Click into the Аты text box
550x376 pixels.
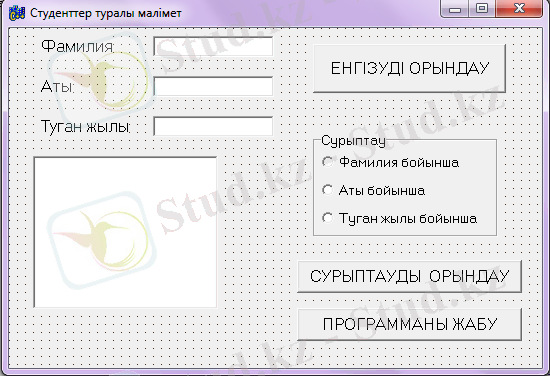coord(213,86)
